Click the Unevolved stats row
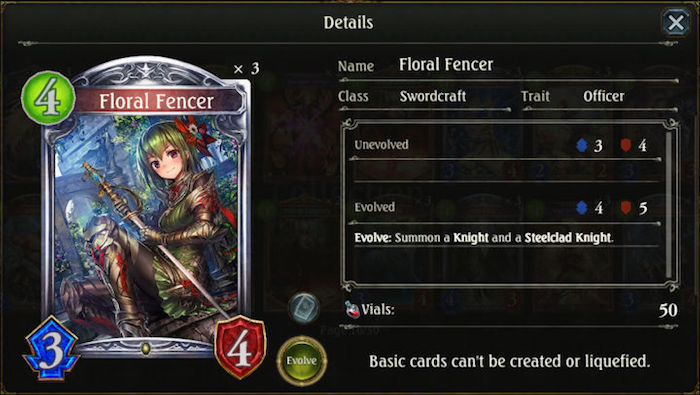This screenshot has height=395, width=700. click(508, 146)
